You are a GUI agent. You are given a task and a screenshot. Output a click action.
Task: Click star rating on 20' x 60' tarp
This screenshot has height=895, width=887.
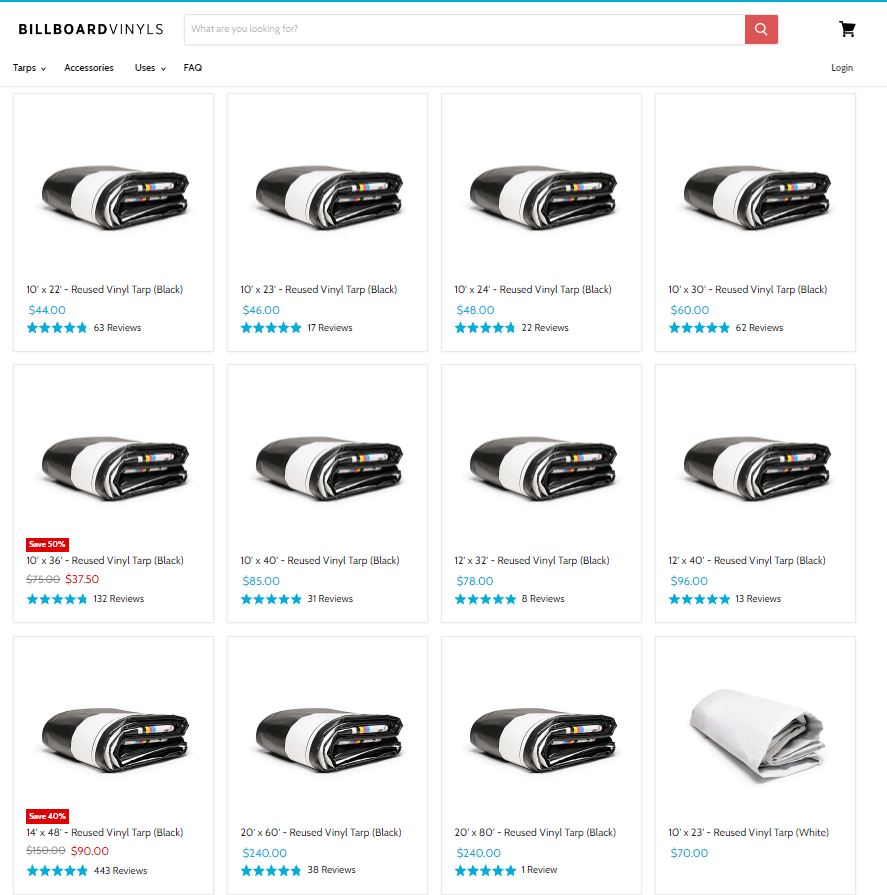point(271,870)
